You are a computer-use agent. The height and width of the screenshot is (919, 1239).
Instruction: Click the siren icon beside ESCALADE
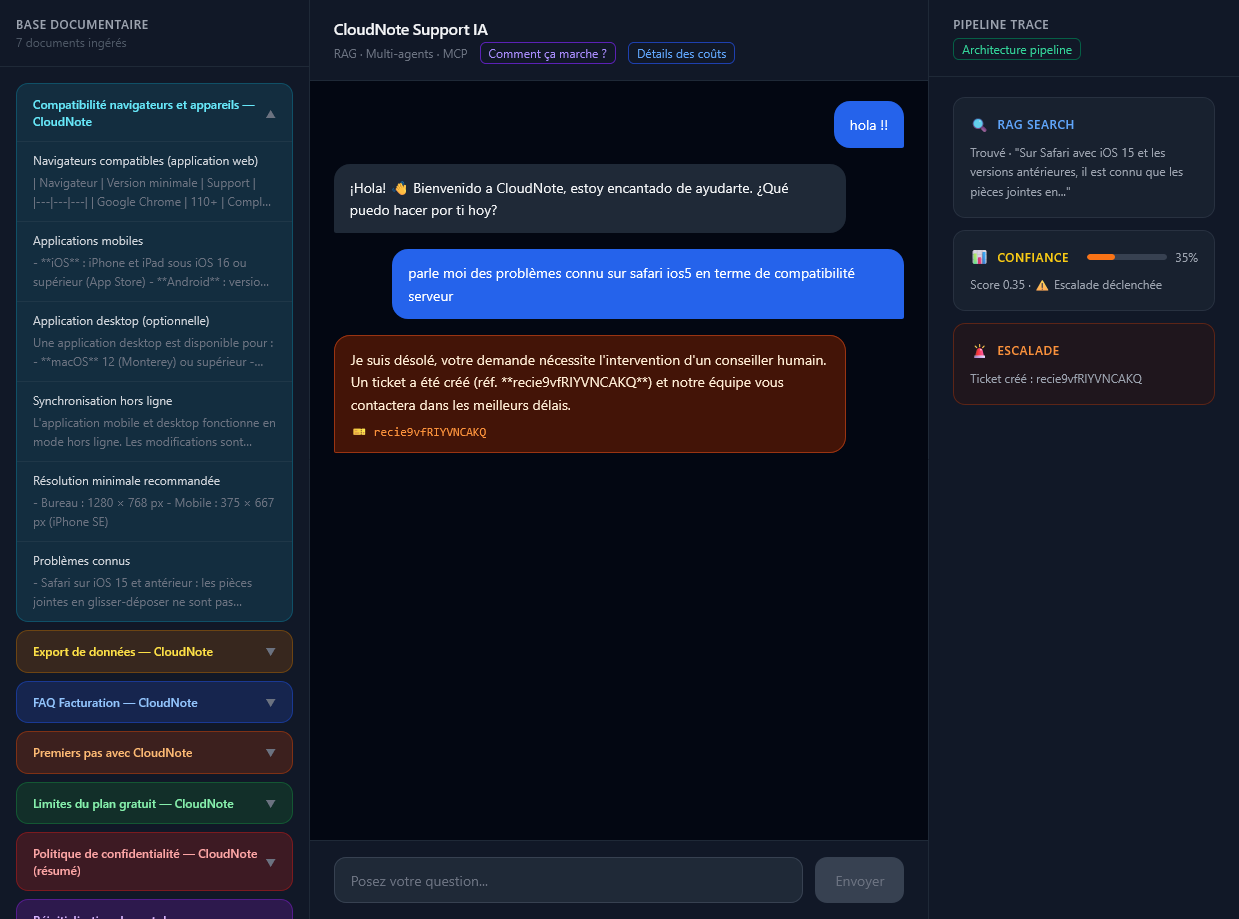pyautogui.click(x=979, y=351)
